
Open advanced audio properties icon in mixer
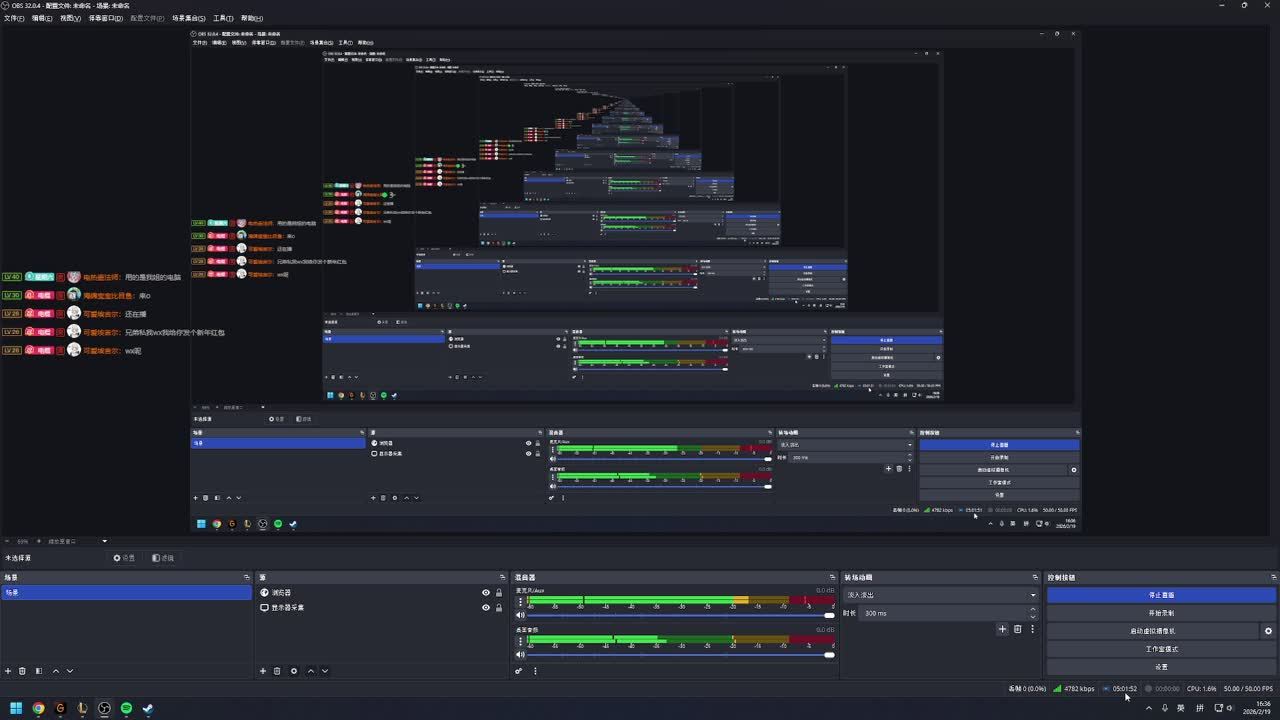click(519, 671)
